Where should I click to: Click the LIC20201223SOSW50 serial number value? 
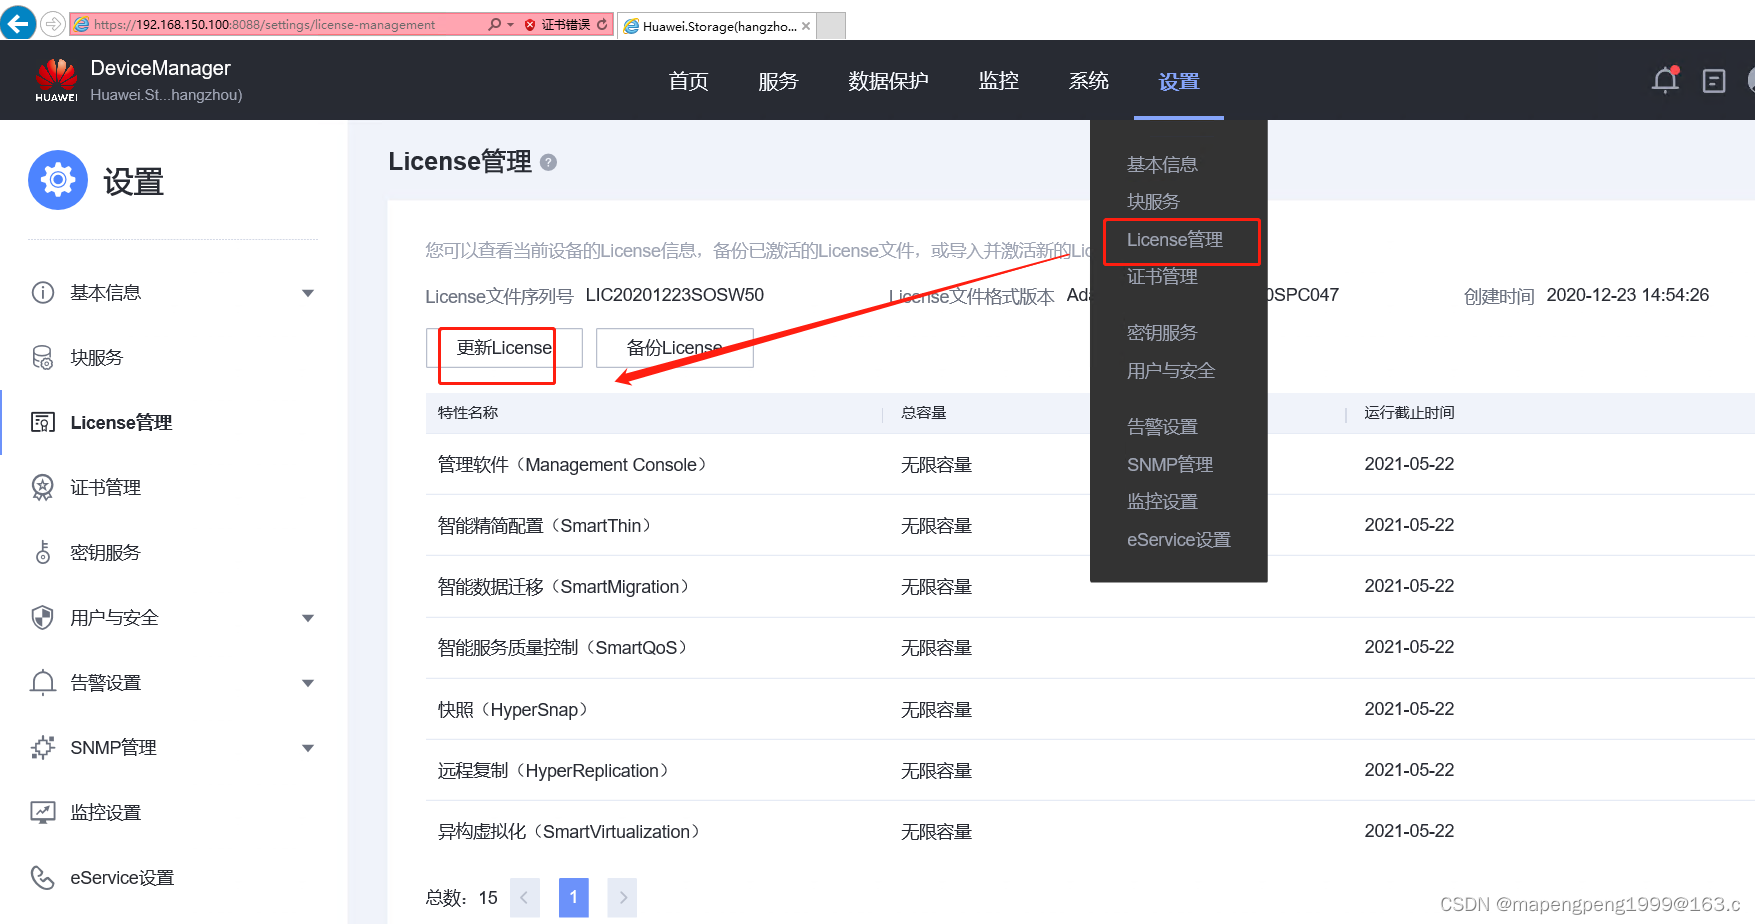click(x=674, y=295)
